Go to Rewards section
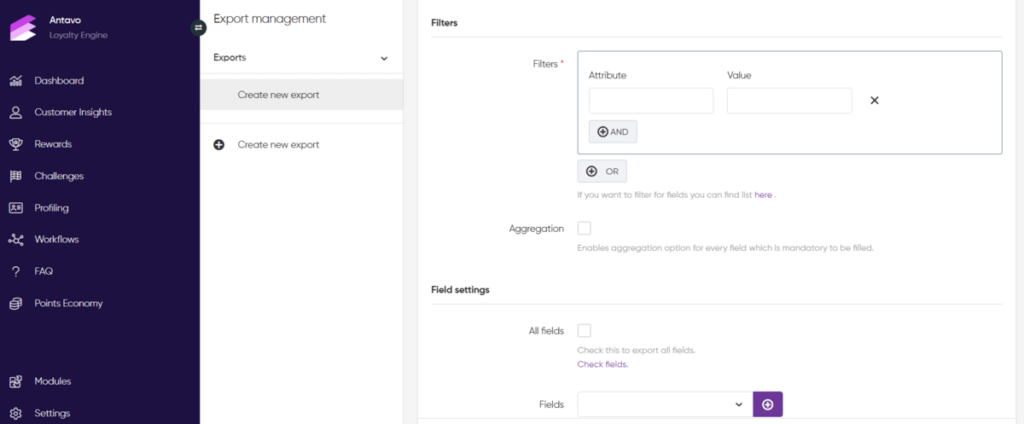The height and width of the screenshot is (424, 1024). tap(53, 144)
